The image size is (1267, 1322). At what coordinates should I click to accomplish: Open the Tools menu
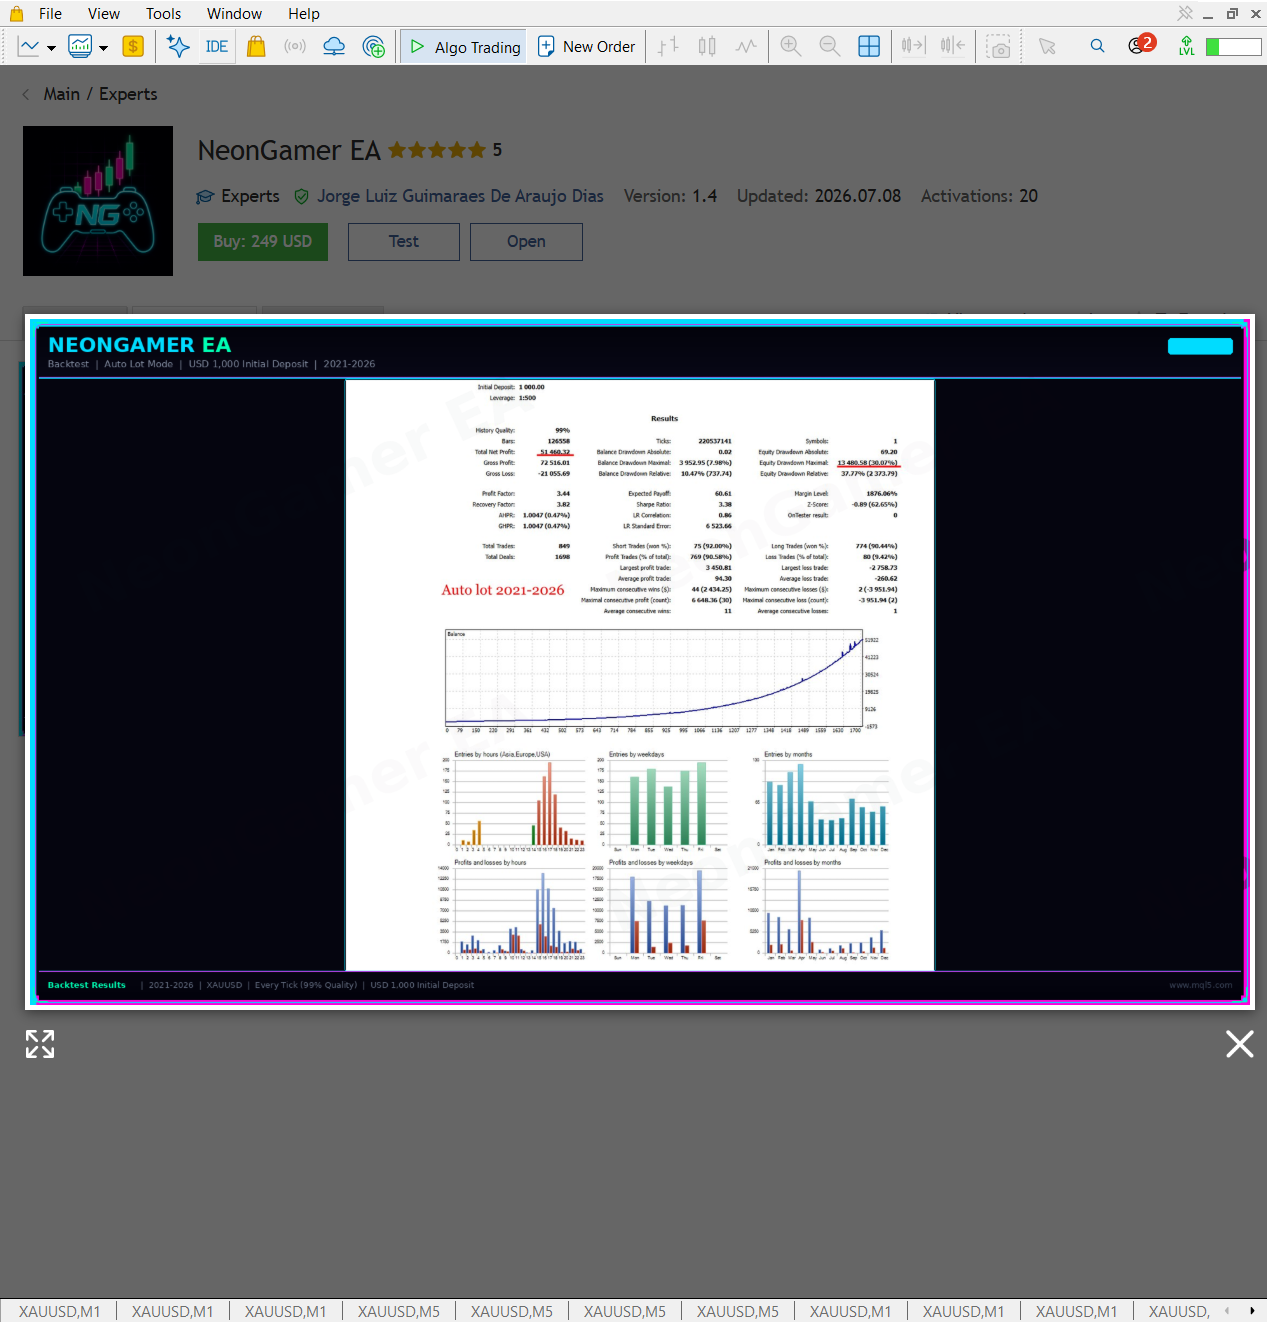click(x=163, y=14)
